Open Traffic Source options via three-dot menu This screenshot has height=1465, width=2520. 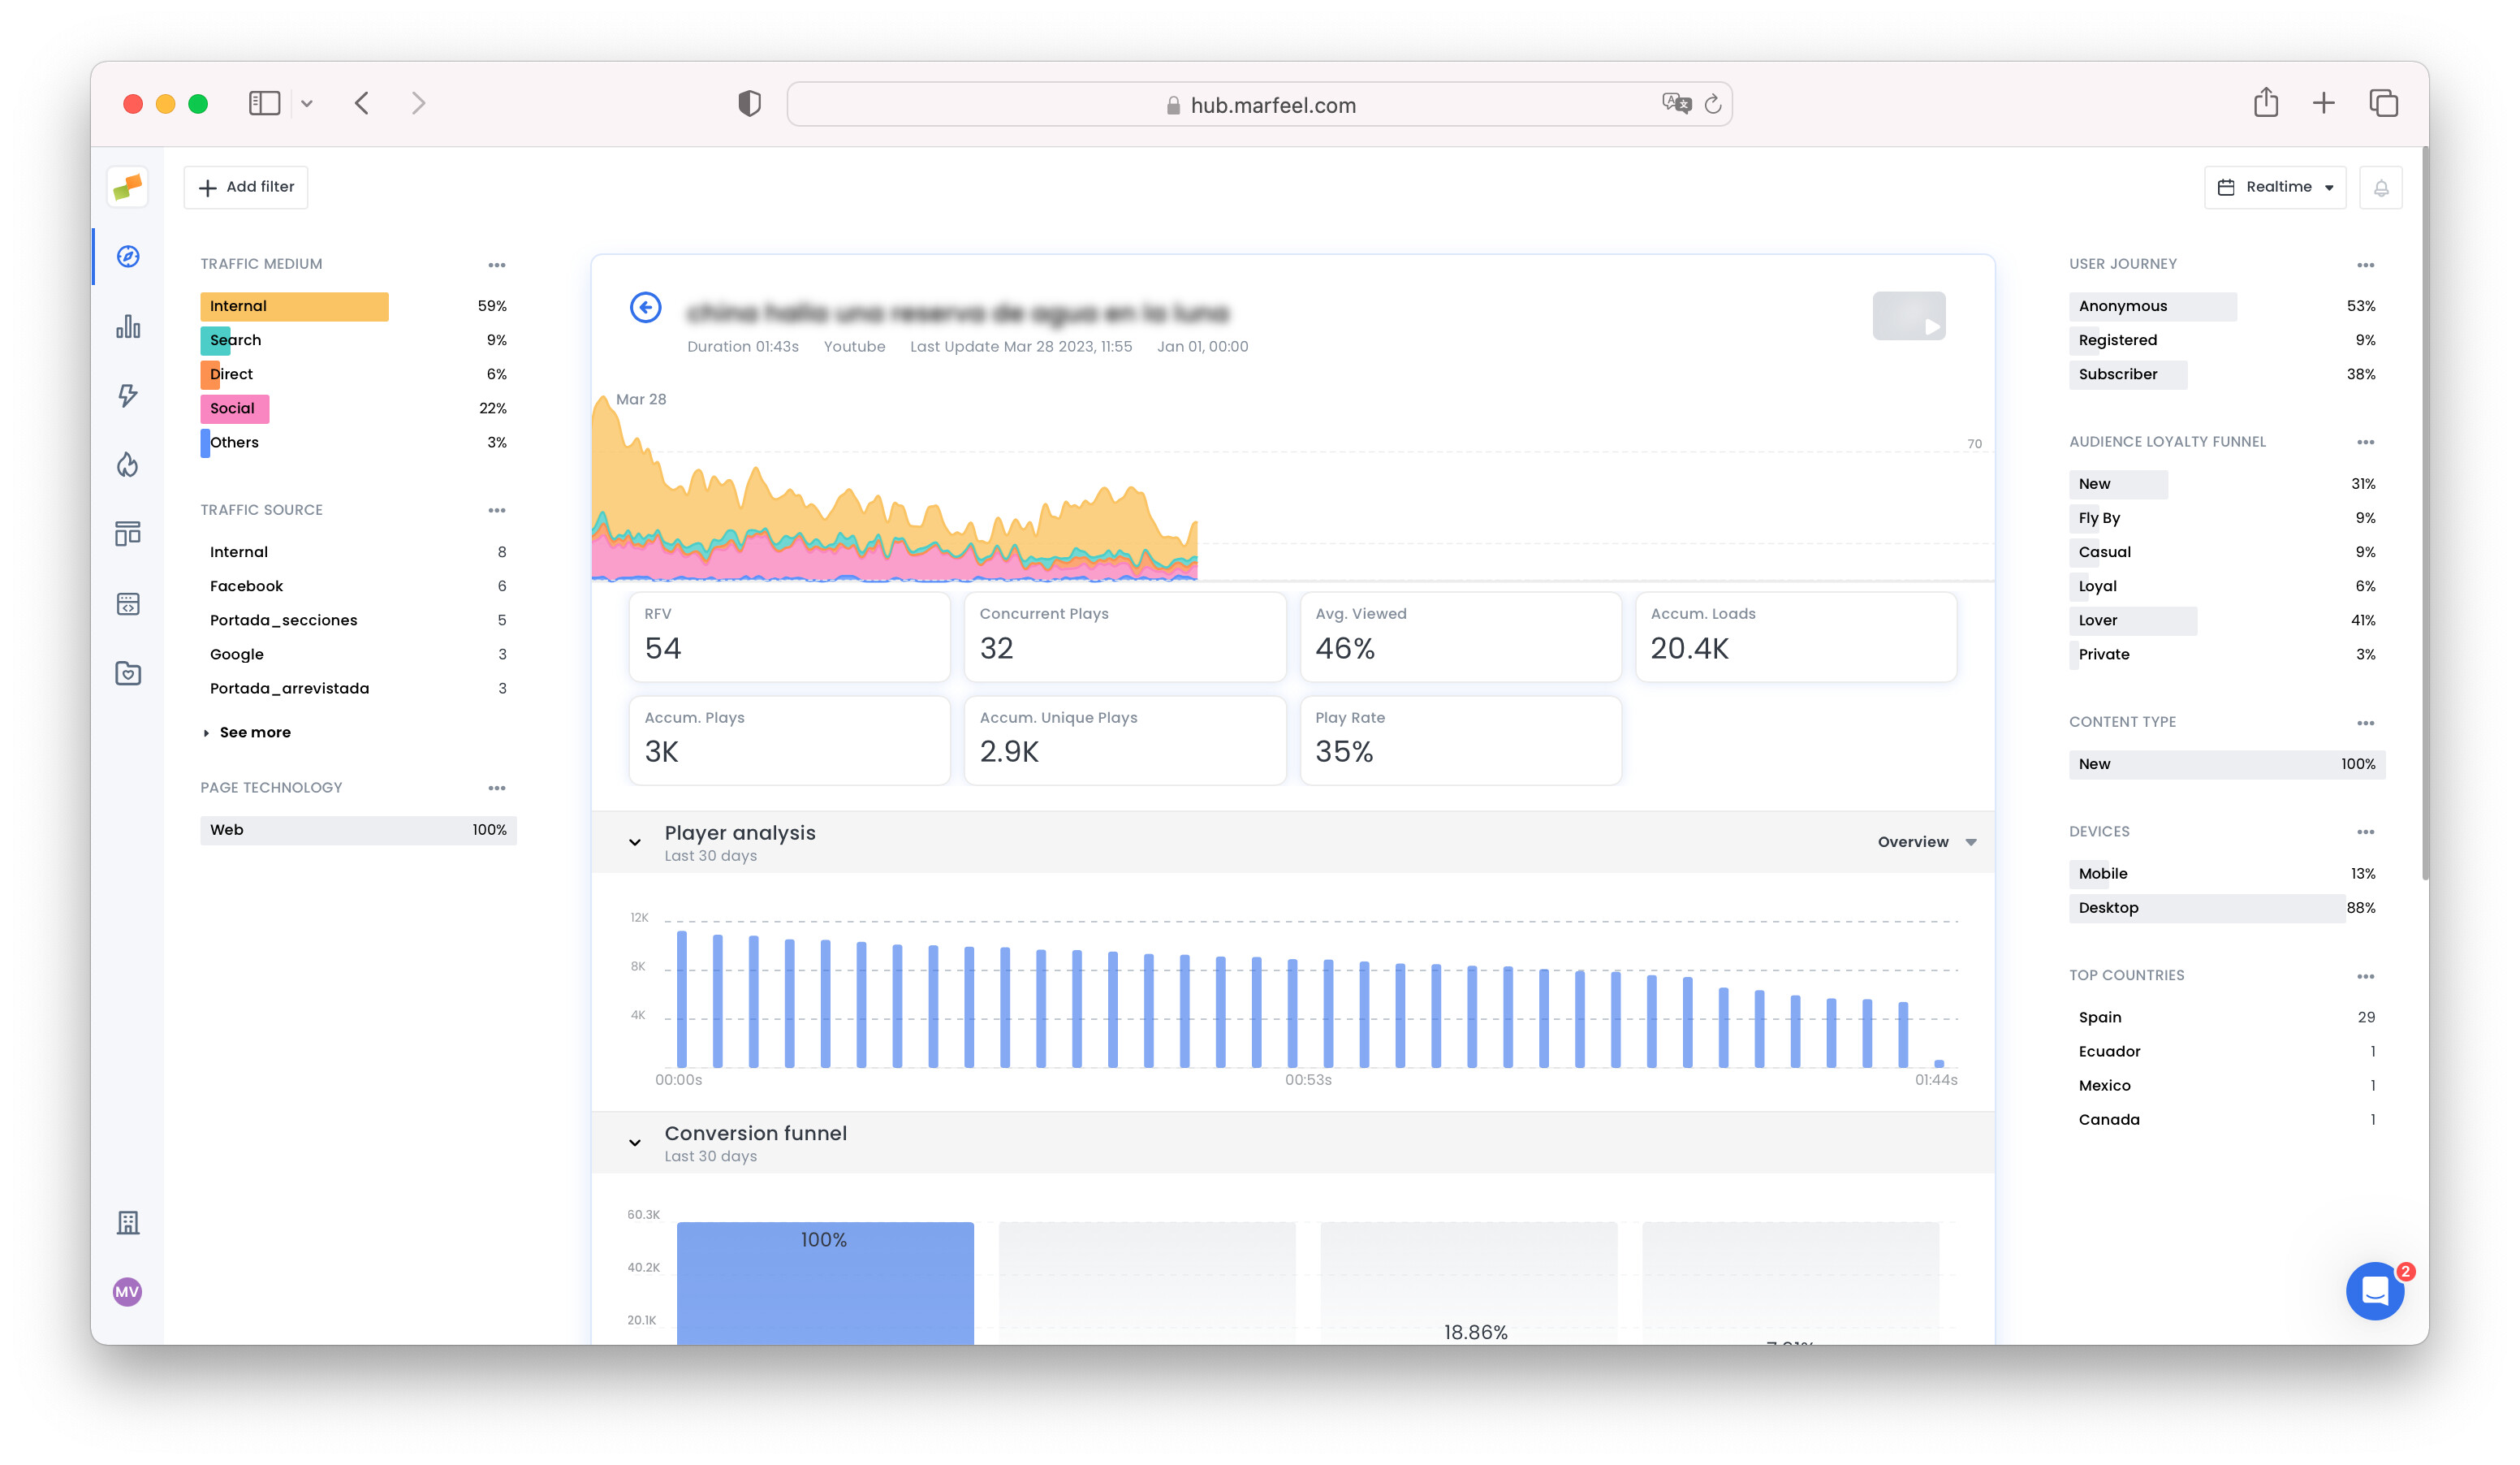[x=497, y=510]
